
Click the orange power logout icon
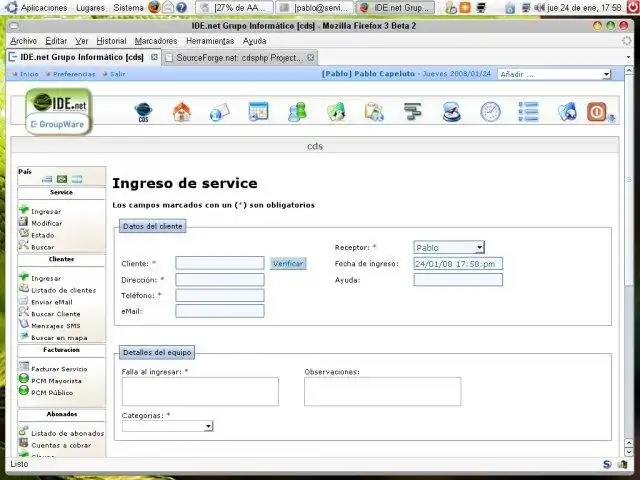[597, 112]
